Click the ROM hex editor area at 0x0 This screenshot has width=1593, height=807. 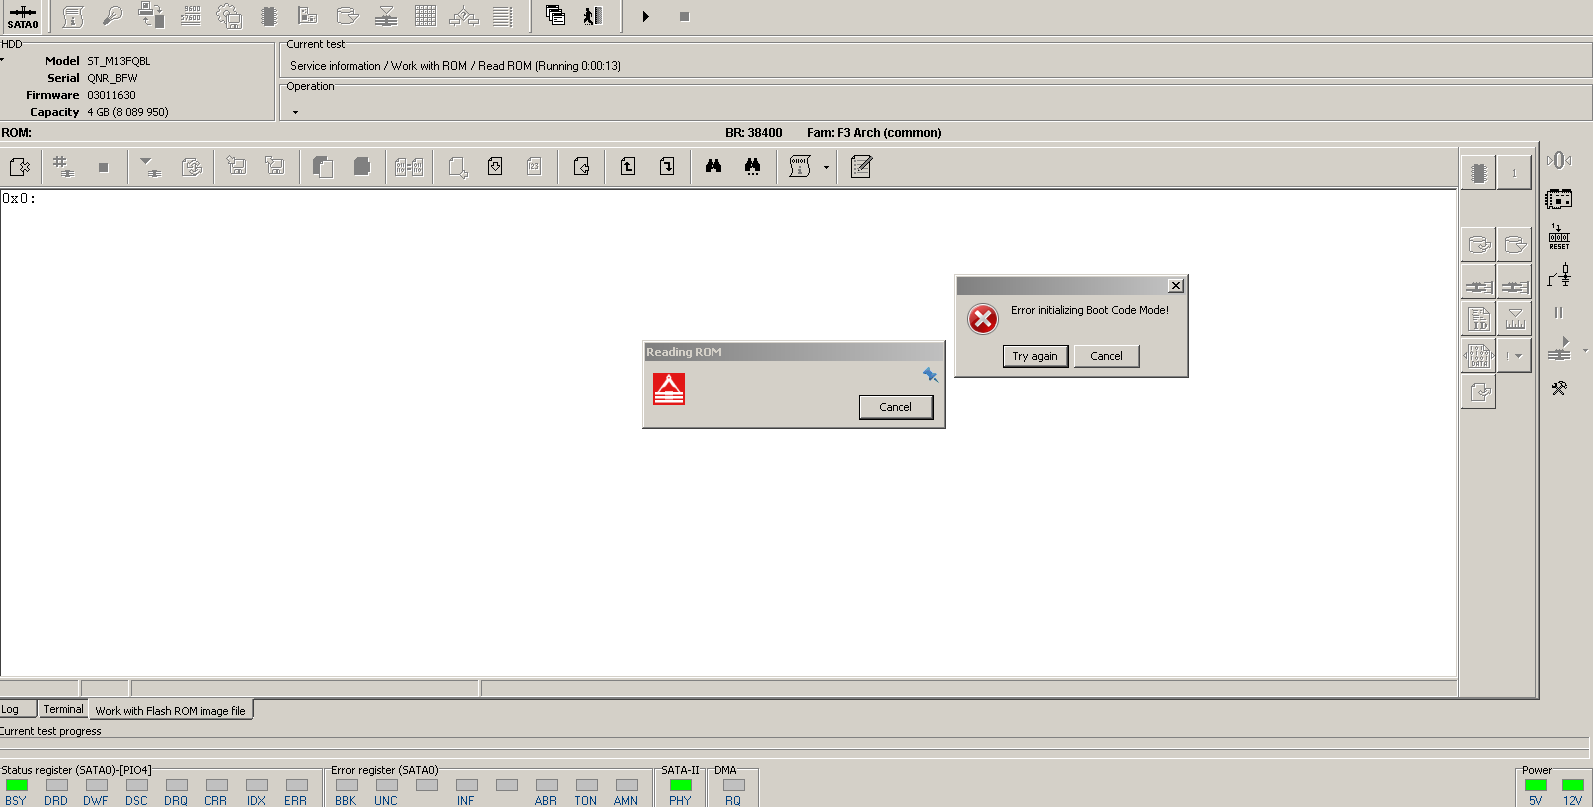(x=728, y=432)
